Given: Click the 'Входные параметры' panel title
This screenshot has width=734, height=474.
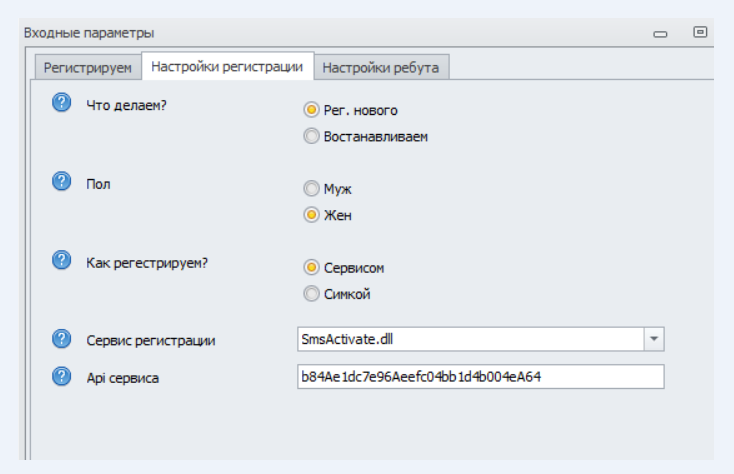Looking at the screenshot, I should 89,34.
